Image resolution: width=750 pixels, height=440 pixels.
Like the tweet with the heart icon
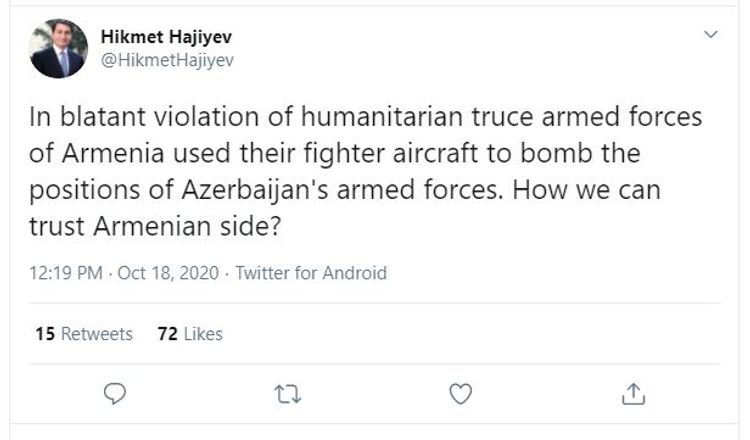tap(460, 394)
